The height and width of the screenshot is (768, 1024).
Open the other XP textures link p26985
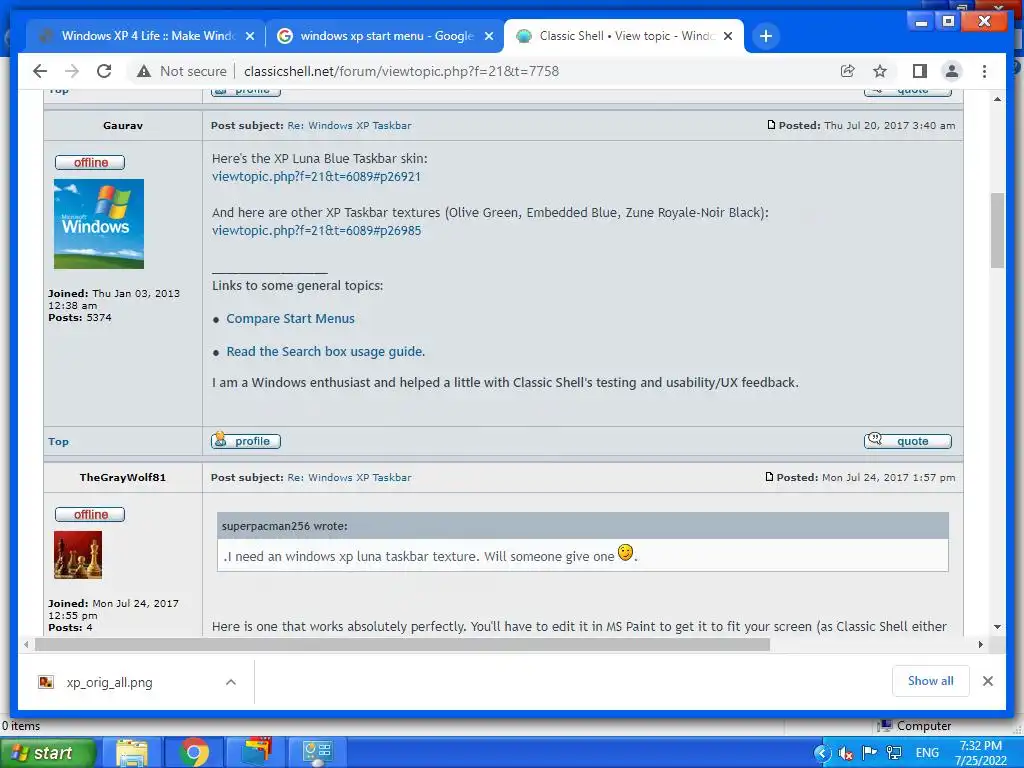[316, 231]
